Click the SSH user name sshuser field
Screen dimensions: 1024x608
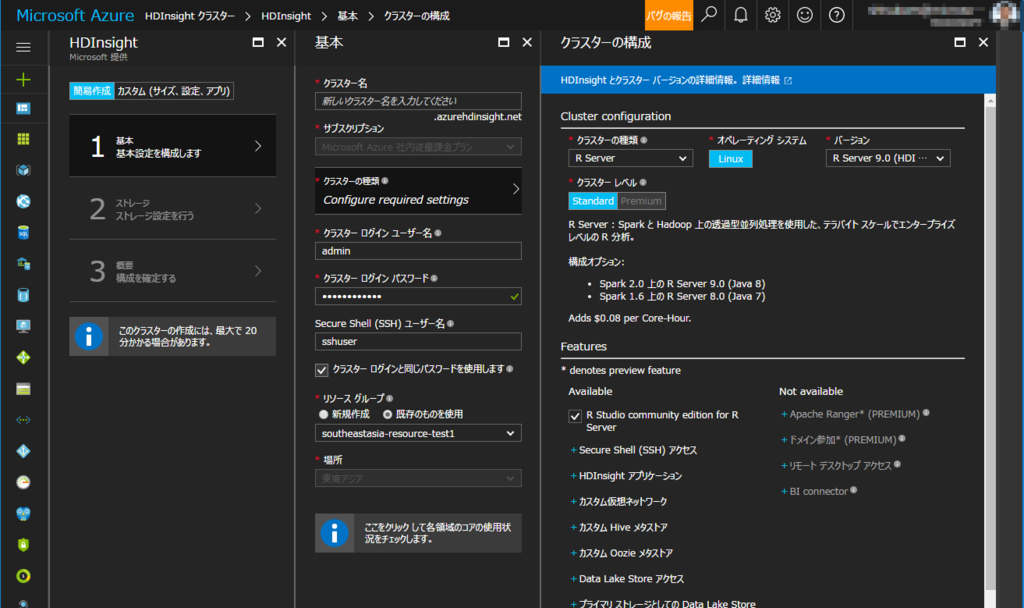418,342
